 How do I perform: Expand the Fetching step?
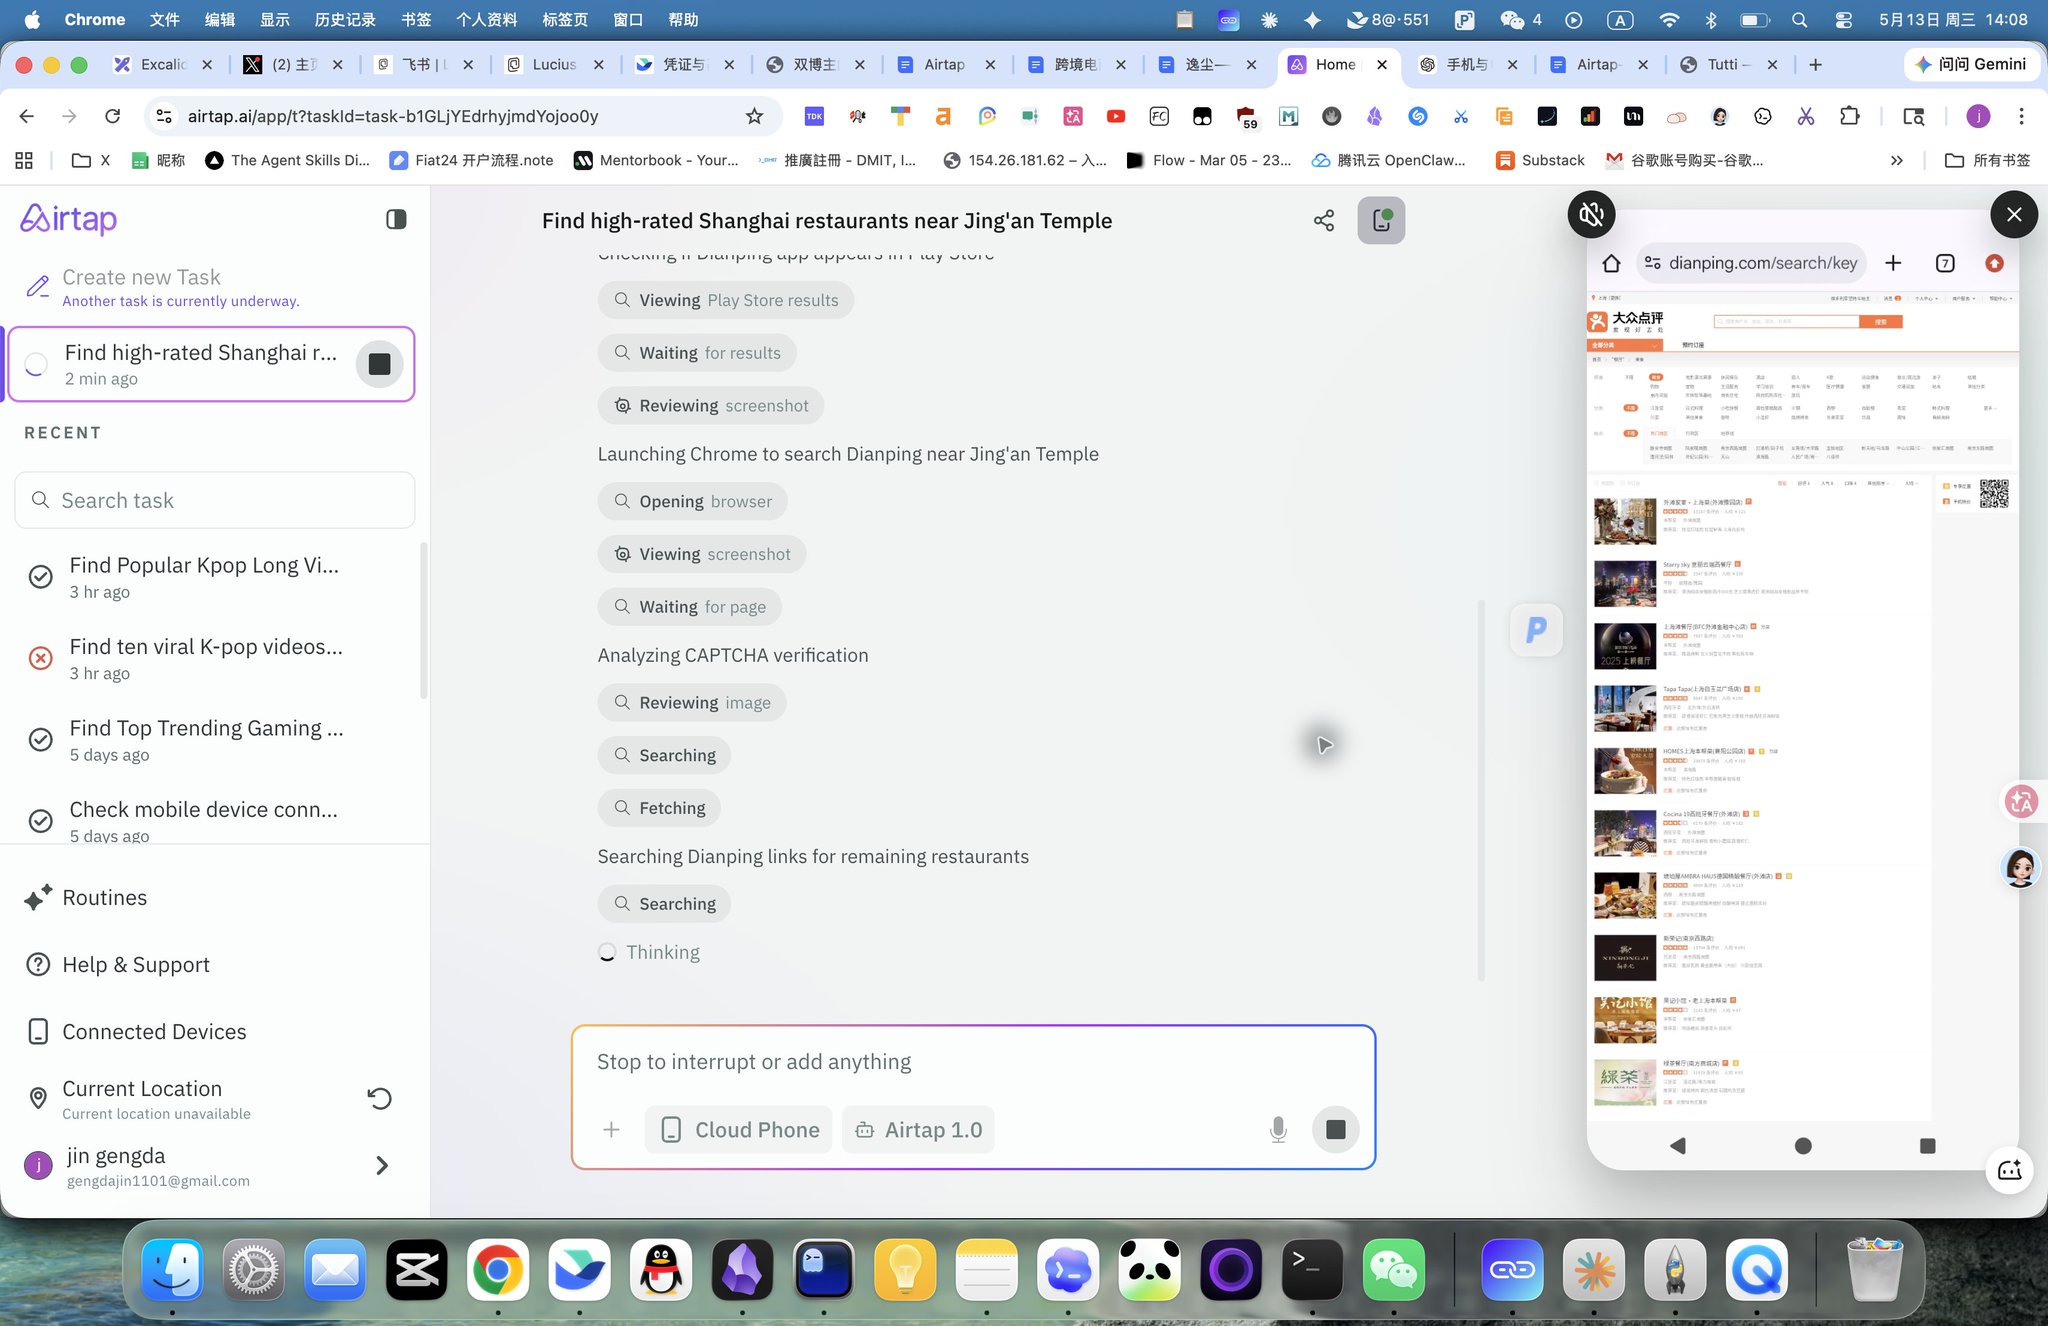(x=659, y=809)
